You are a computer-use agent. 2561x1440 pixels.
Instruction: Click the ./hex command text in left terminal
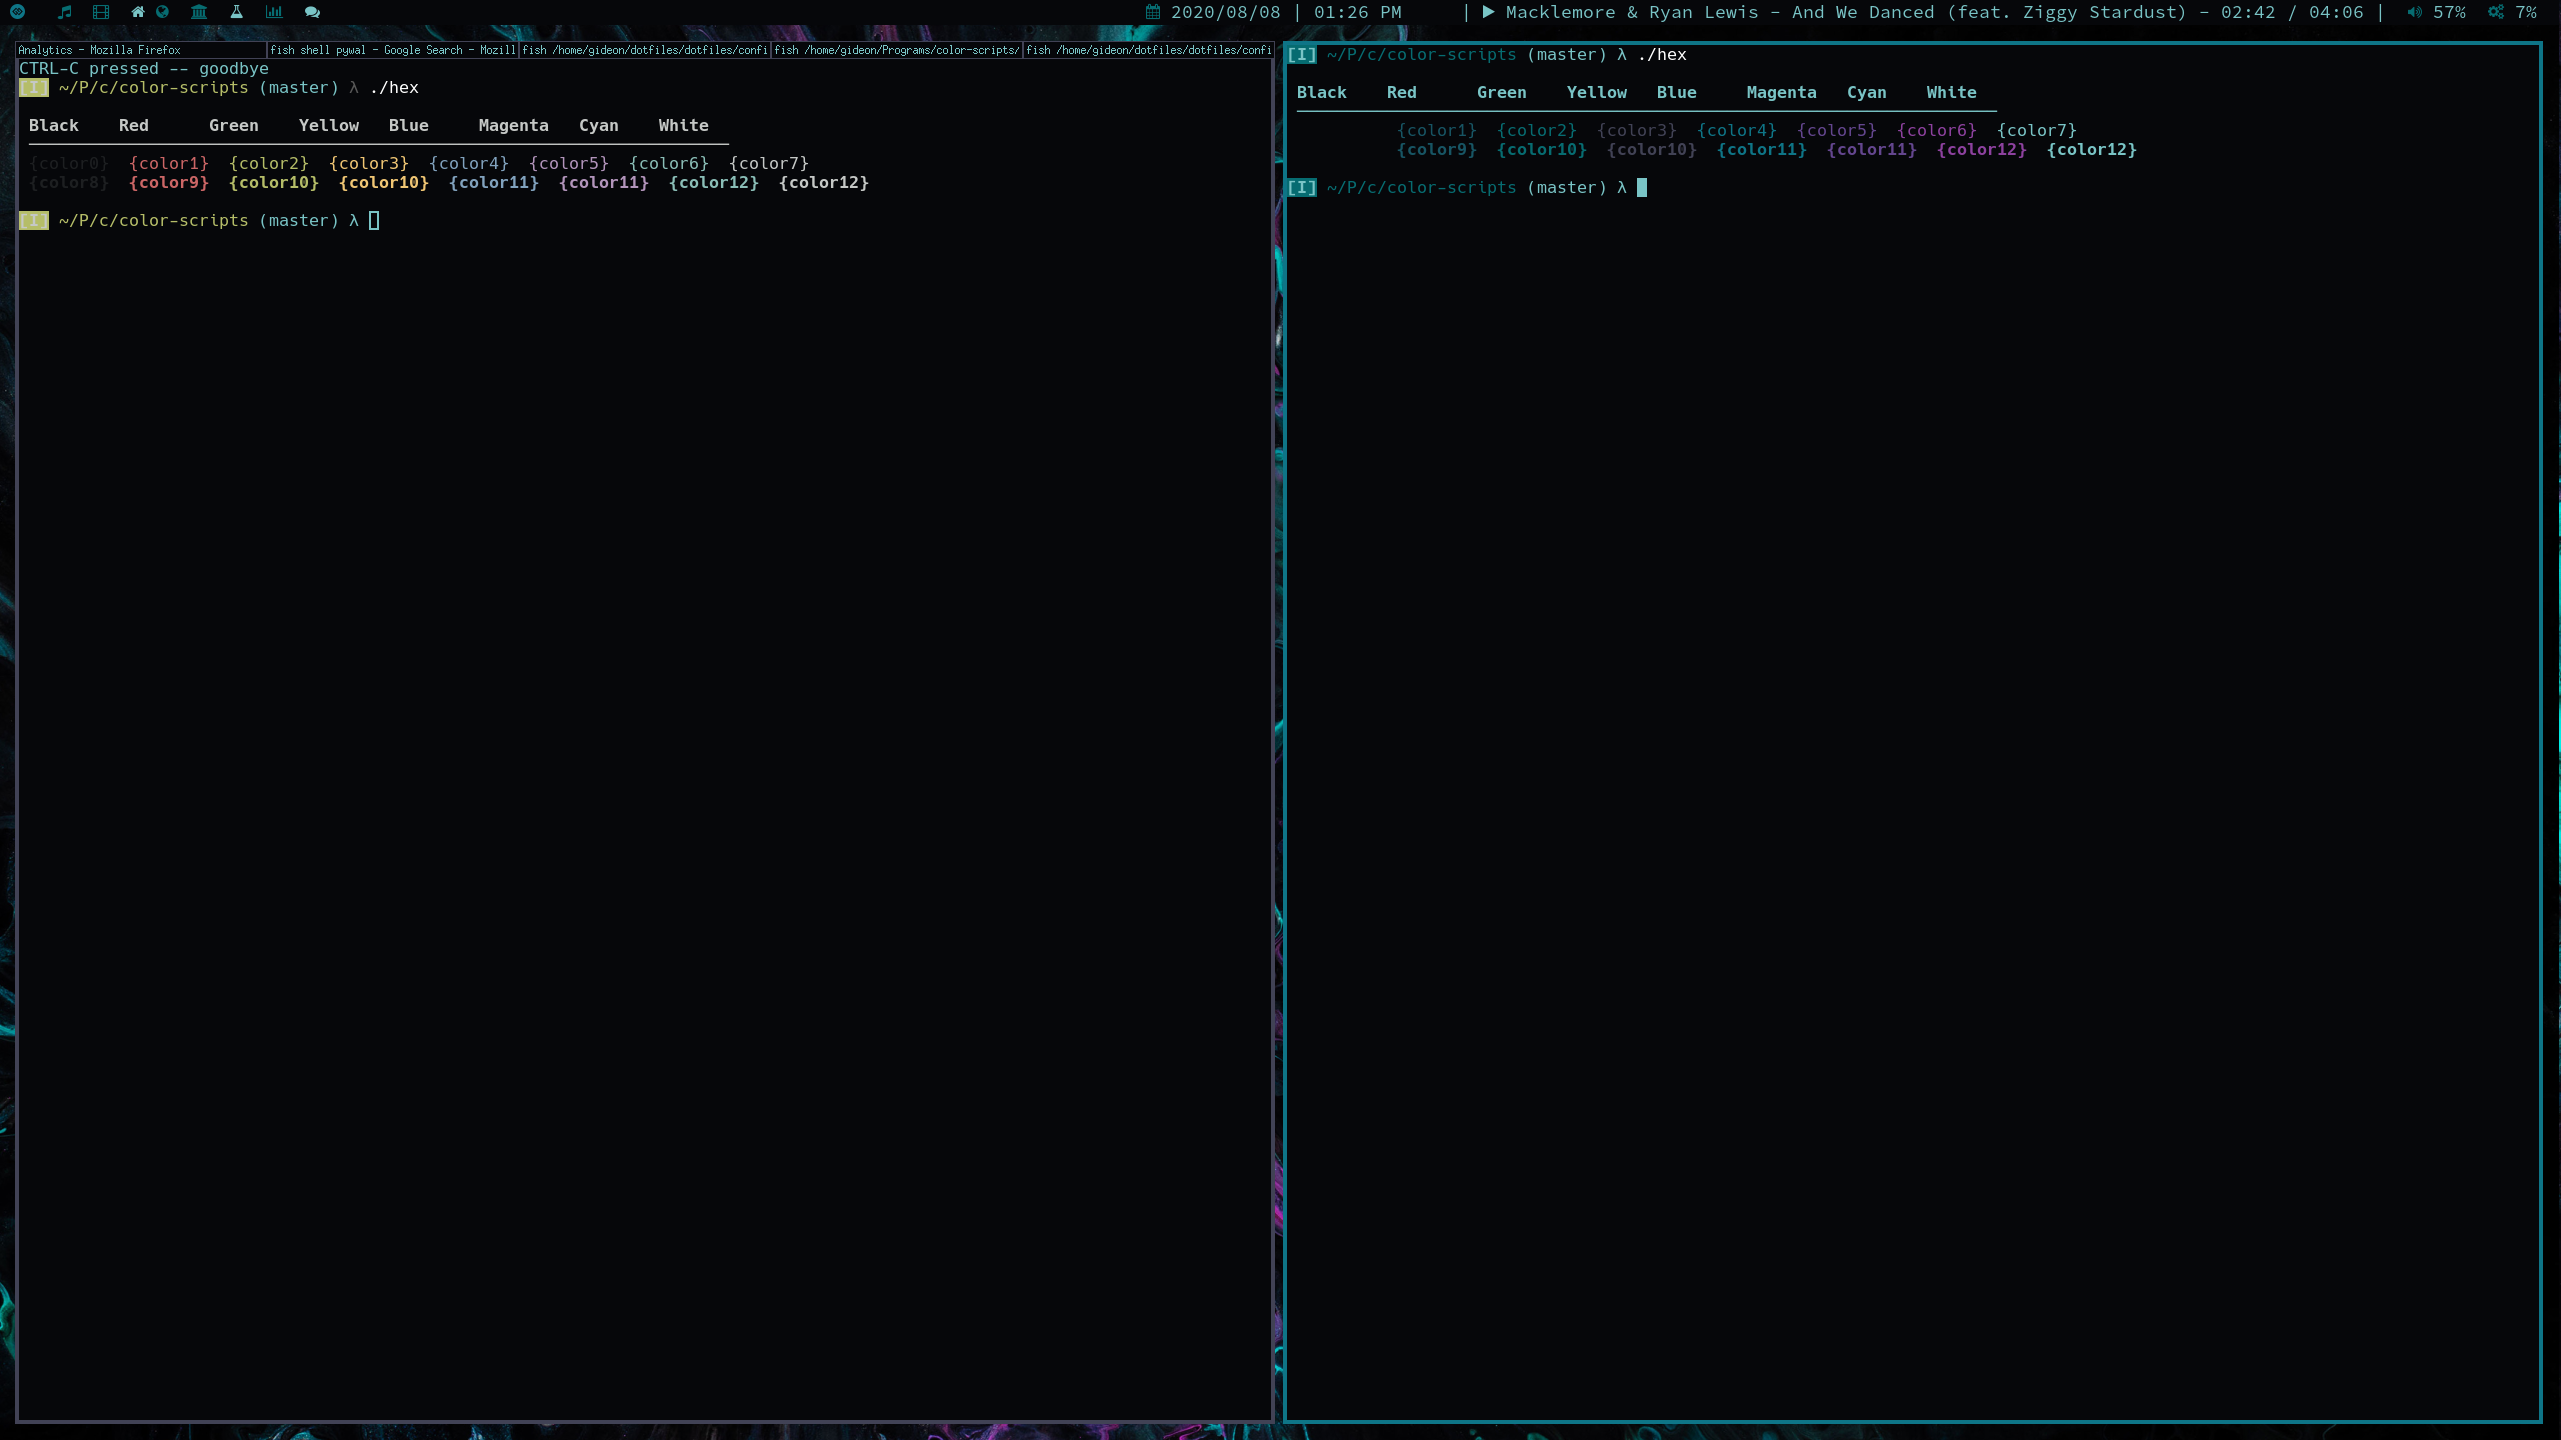point(397,87)
